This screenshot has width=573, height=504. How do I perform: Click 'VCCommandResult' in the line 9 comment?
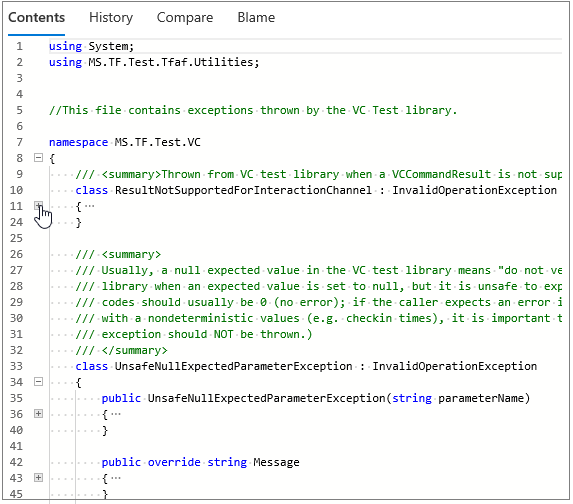[x=441, y=174]
